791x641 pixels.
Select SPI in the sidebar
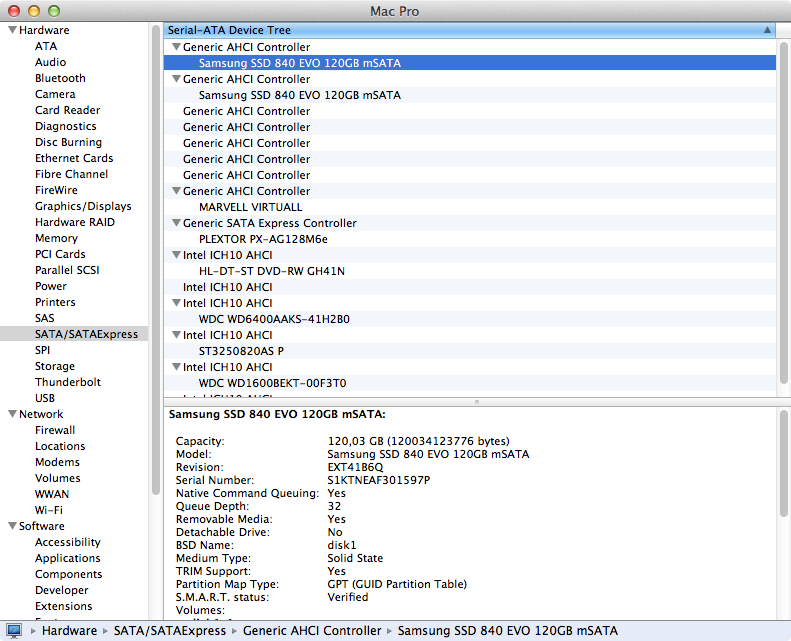point(42,350)
